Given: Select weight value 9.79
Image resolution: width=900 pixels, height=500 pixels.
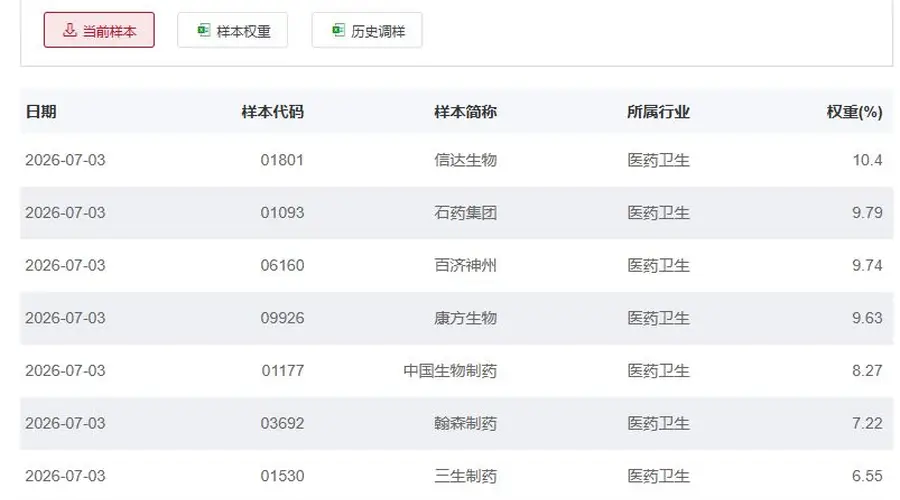Looking at the screenshot, I should pos(867,212).
